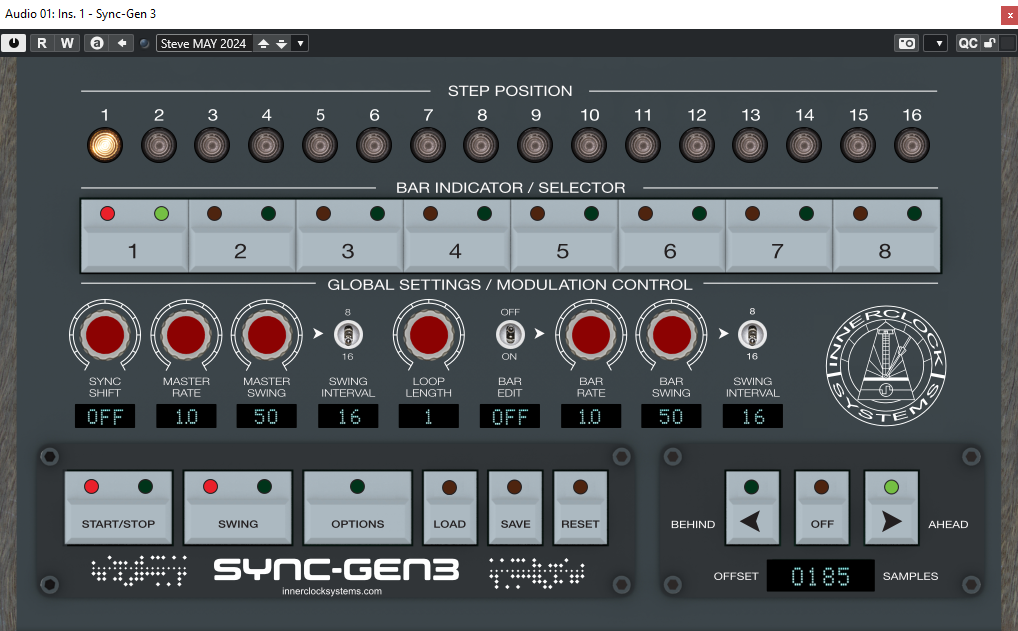Click the step position 9 lamp
The width and height of the screenshot is (1018, 631).
click(535, 146)
